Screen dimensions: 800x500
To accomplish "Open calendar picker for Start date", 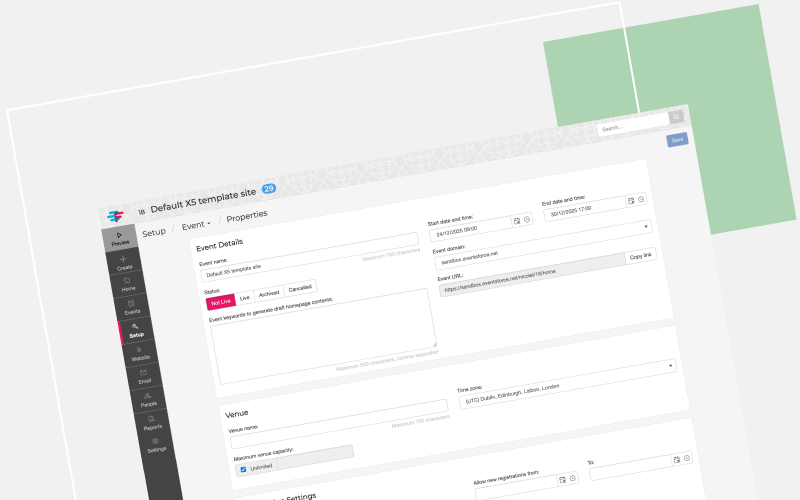I will pyautogui.click(x=517, y=219).
